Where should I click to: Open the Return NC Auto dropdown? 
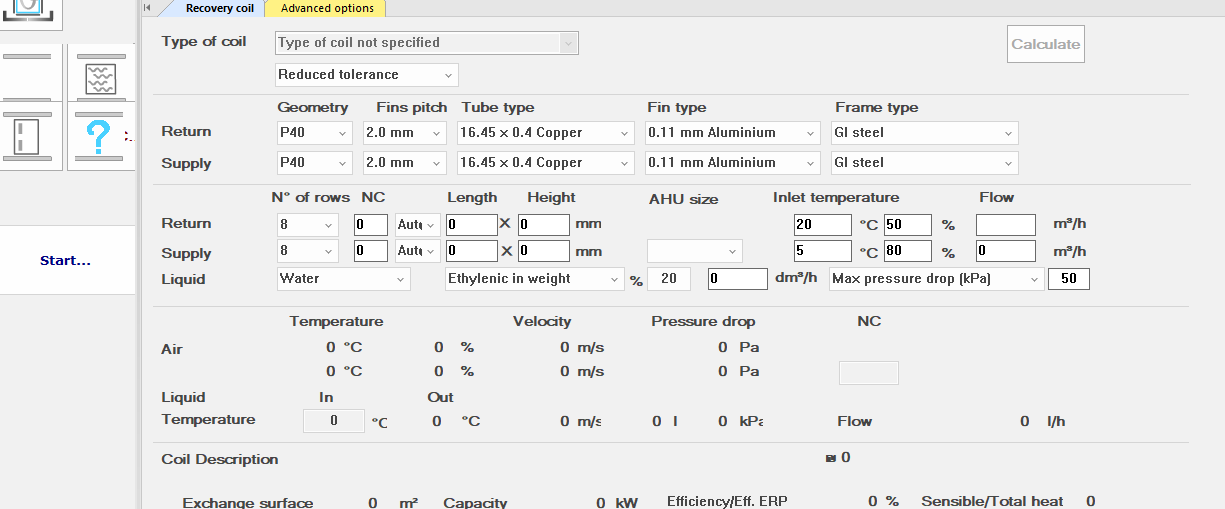[x=417, y=225]
